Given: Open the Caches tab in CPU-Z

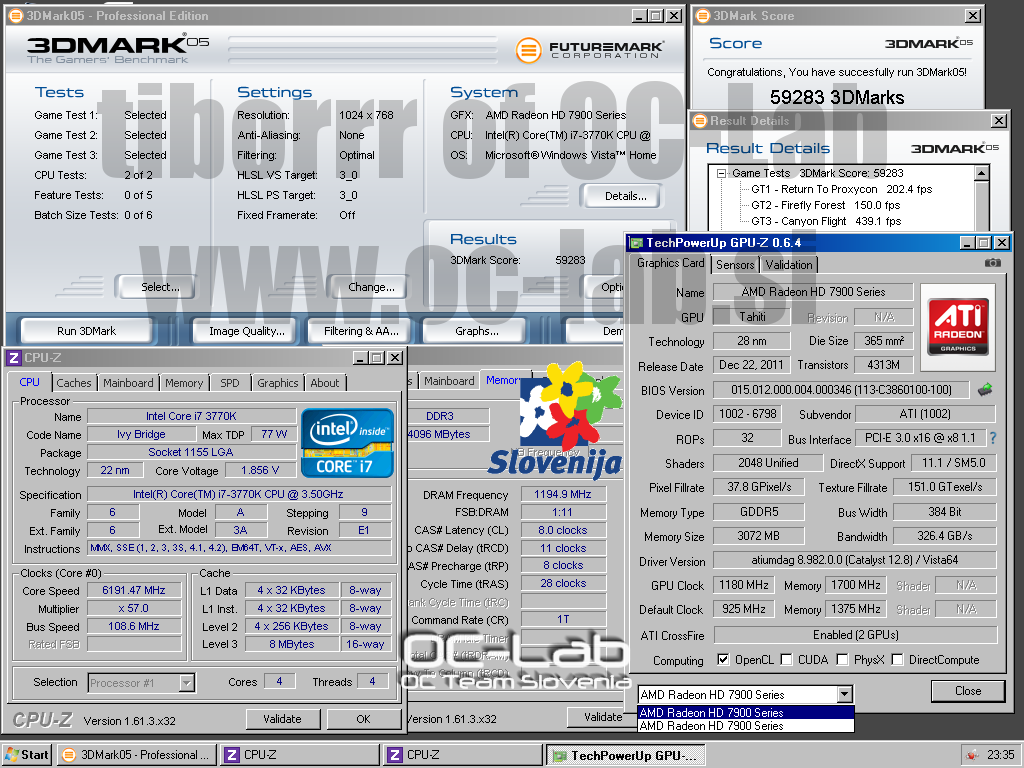Looking at the screenshot, I should [74, 383].
